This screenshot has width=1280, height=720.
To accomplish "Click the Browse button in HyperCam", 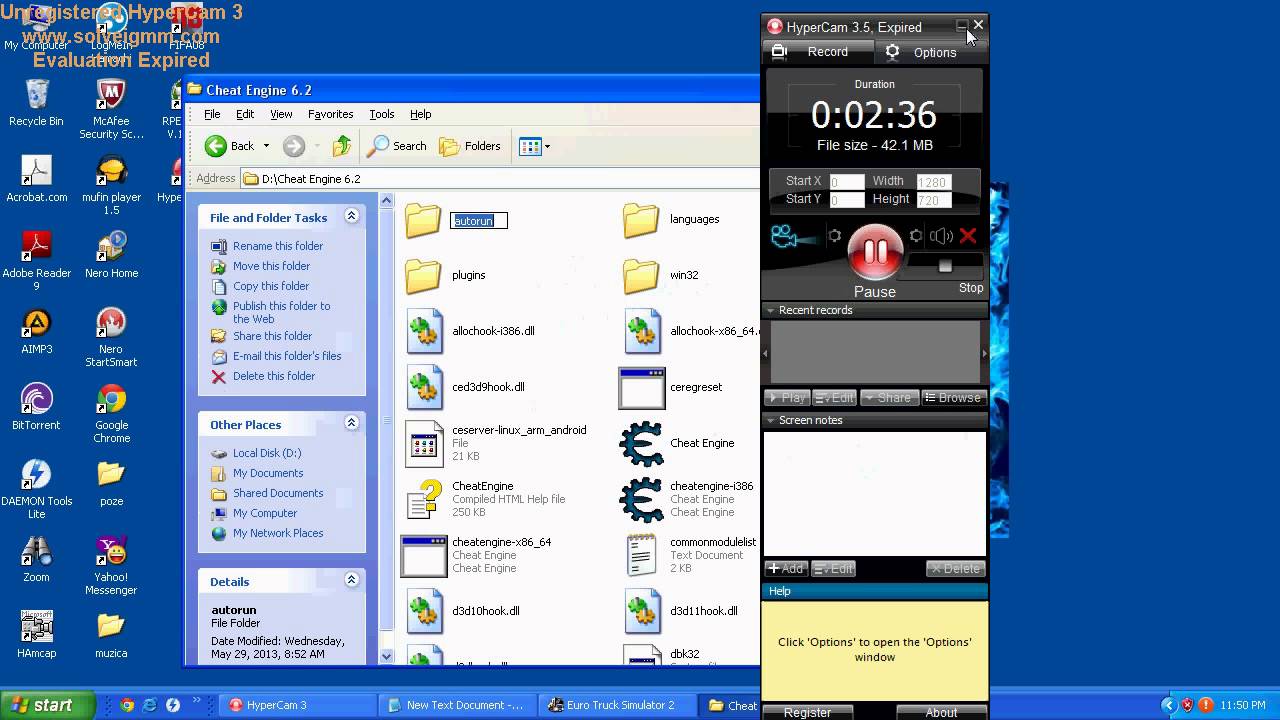I will point(953,397).
